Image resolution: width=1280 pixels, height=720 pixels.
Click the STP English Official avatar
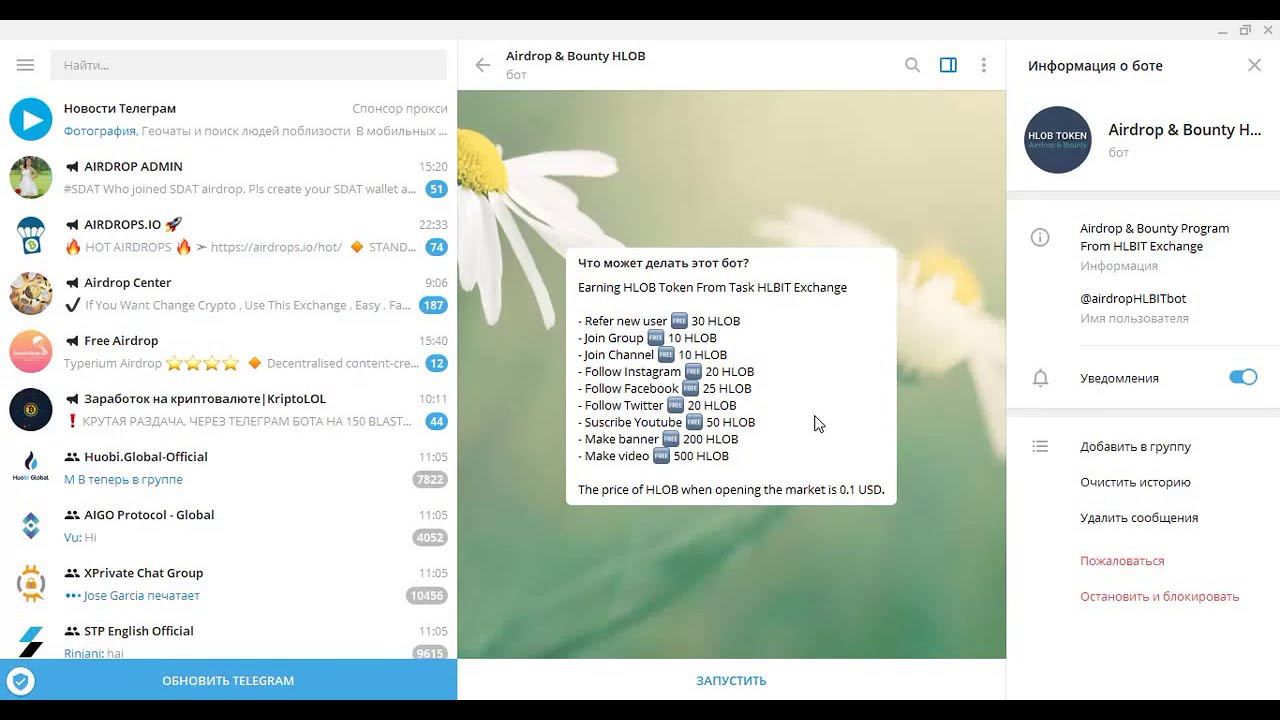tap(31, 640)
